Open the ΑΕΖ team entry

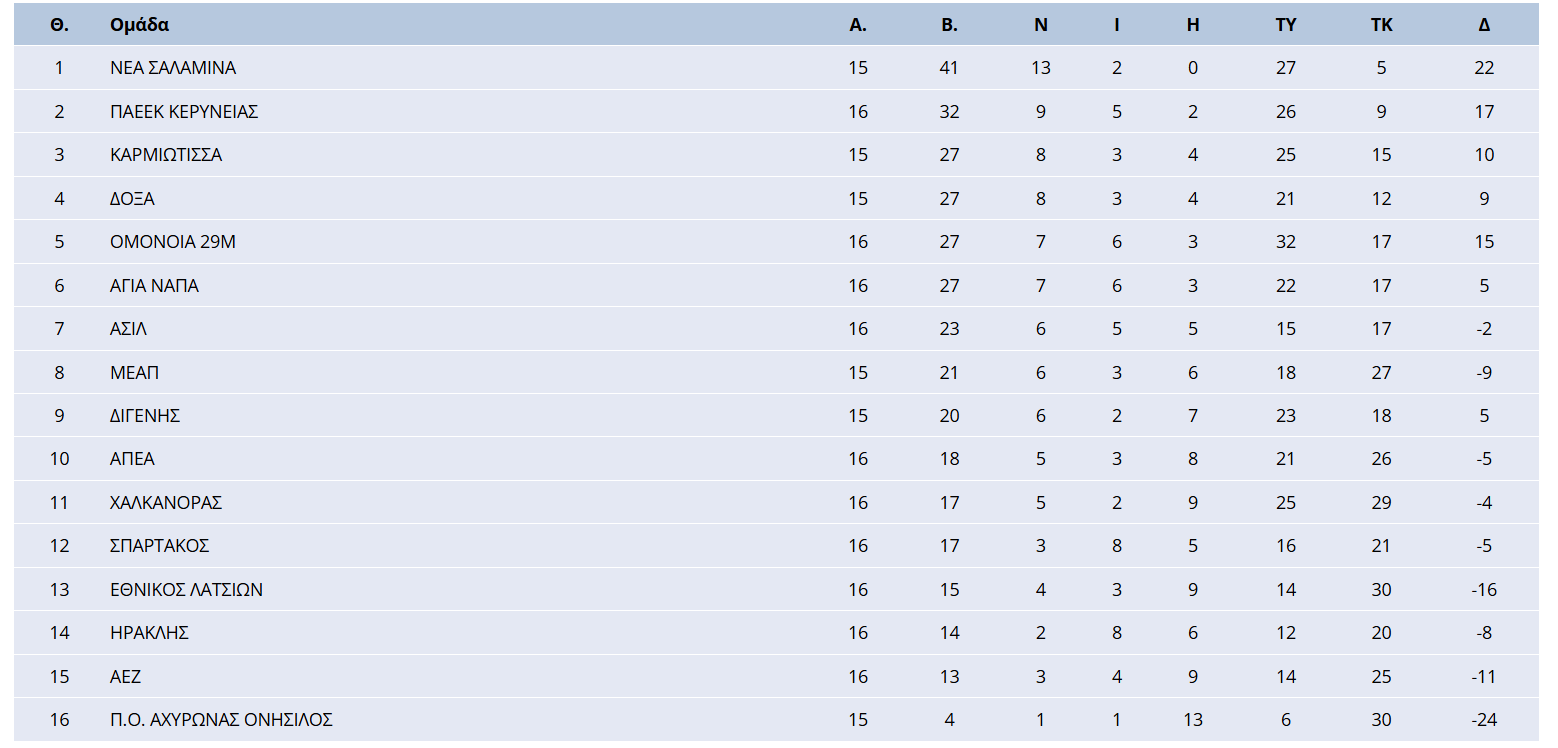point(125,677)
